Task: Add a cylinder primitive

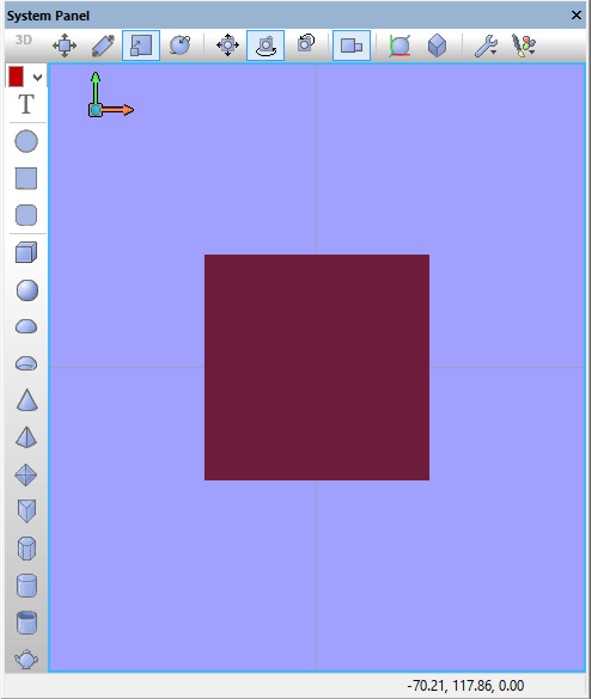Action: point(27,585)
